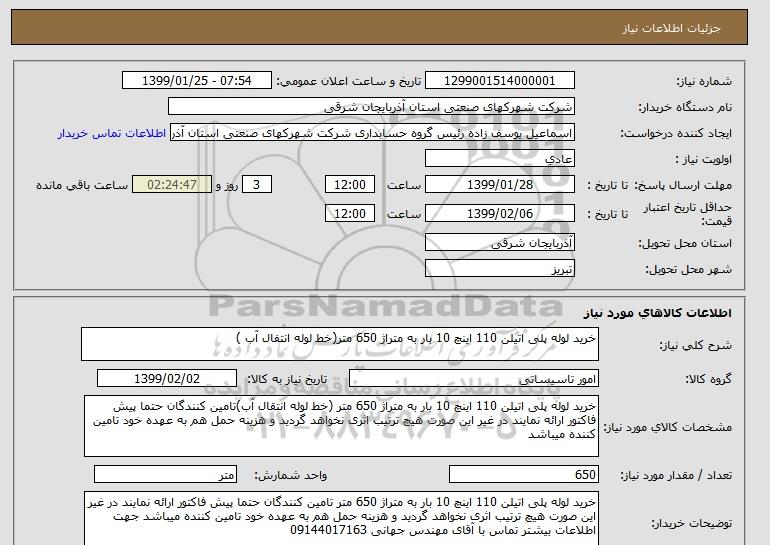Click the label ایجاد کننده درخواست

(x=676, y=134)
